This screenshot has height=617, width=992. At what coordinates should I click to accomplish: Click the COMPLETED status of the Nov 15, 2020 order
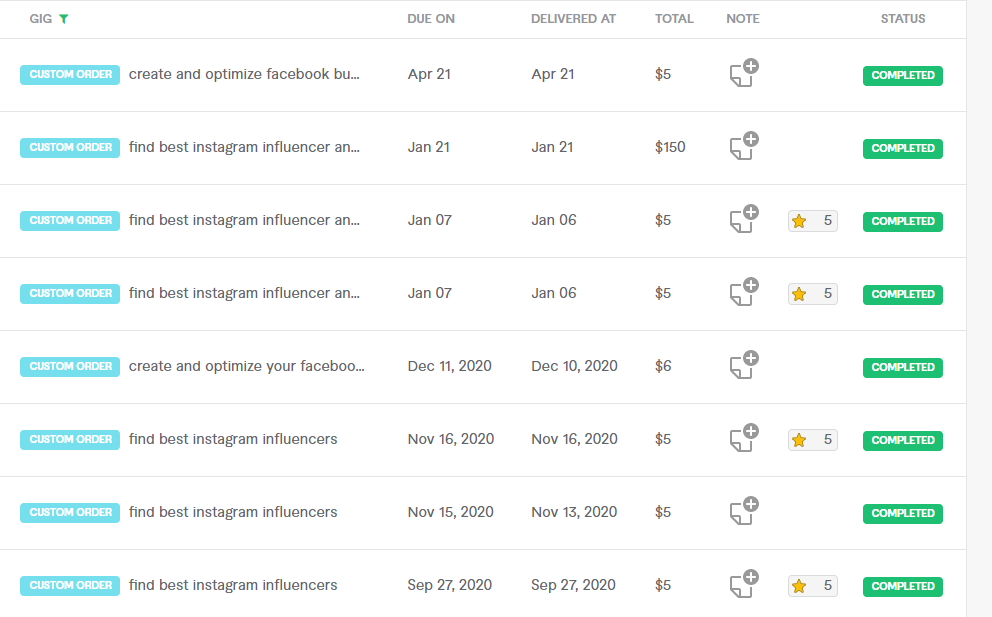click(903, 513)
